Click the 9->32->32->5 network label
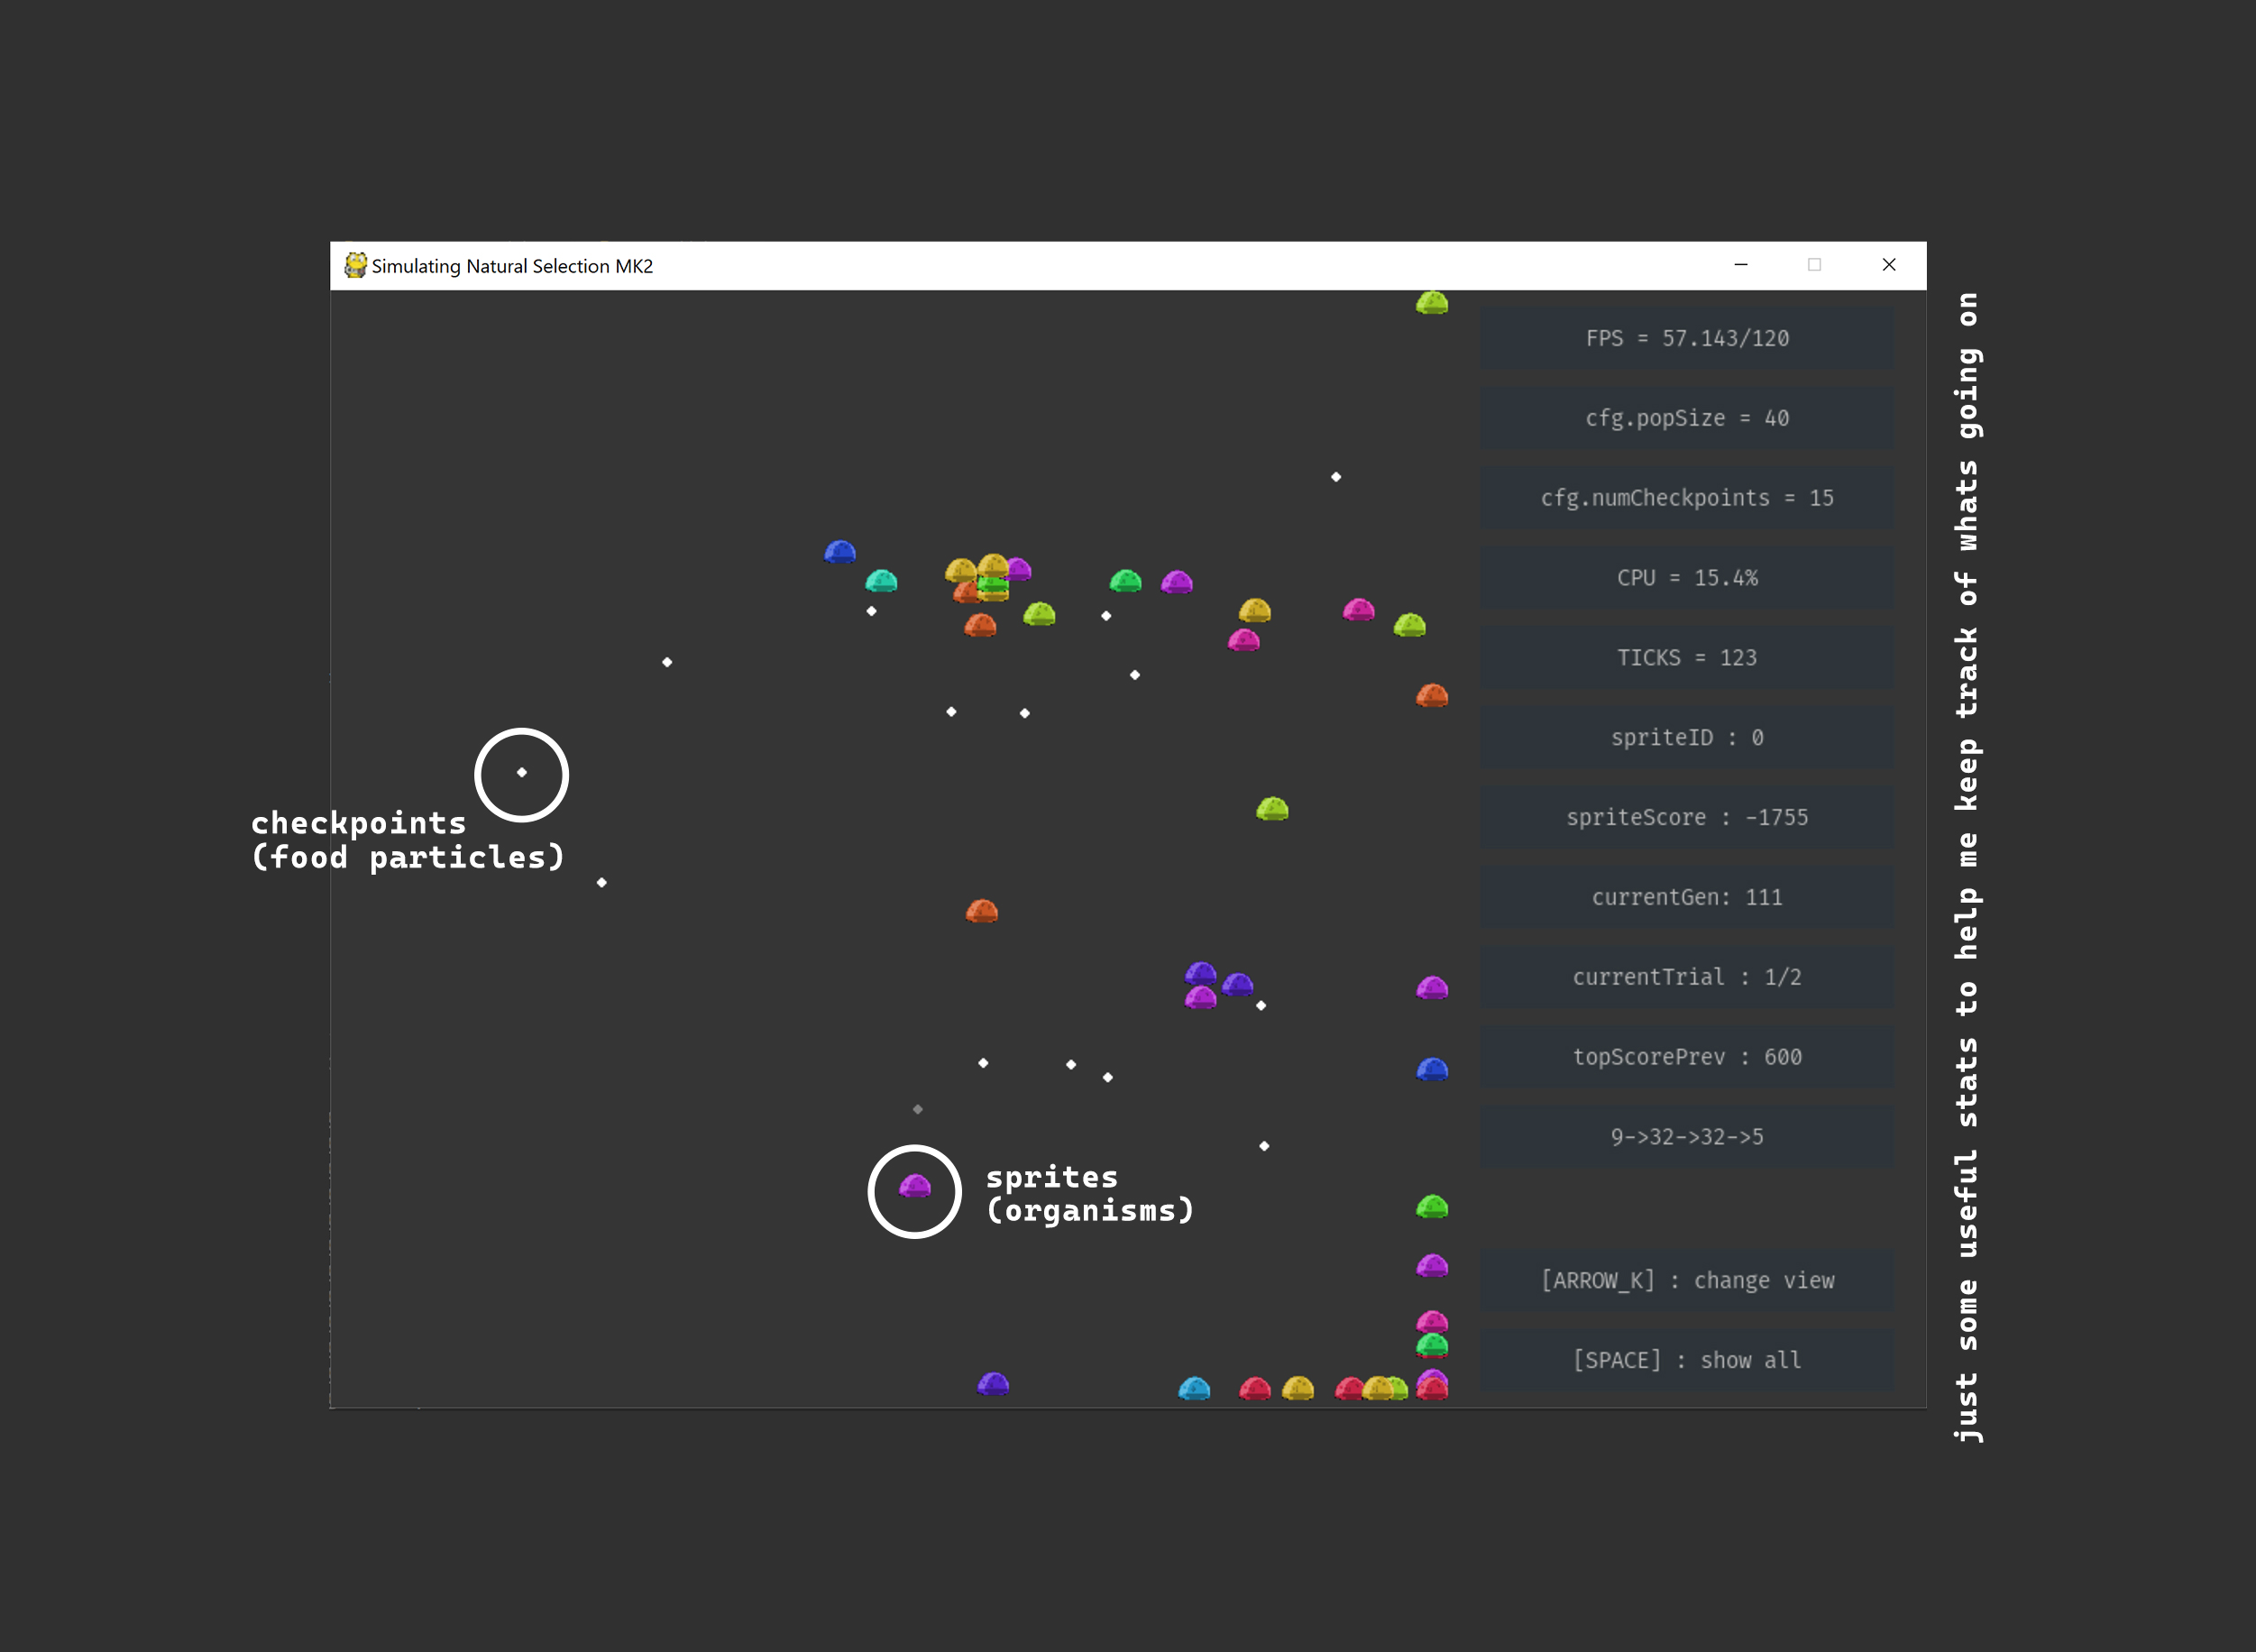The height and width of the screenshot is (1652, 2256). (x=1687, y=1137)
